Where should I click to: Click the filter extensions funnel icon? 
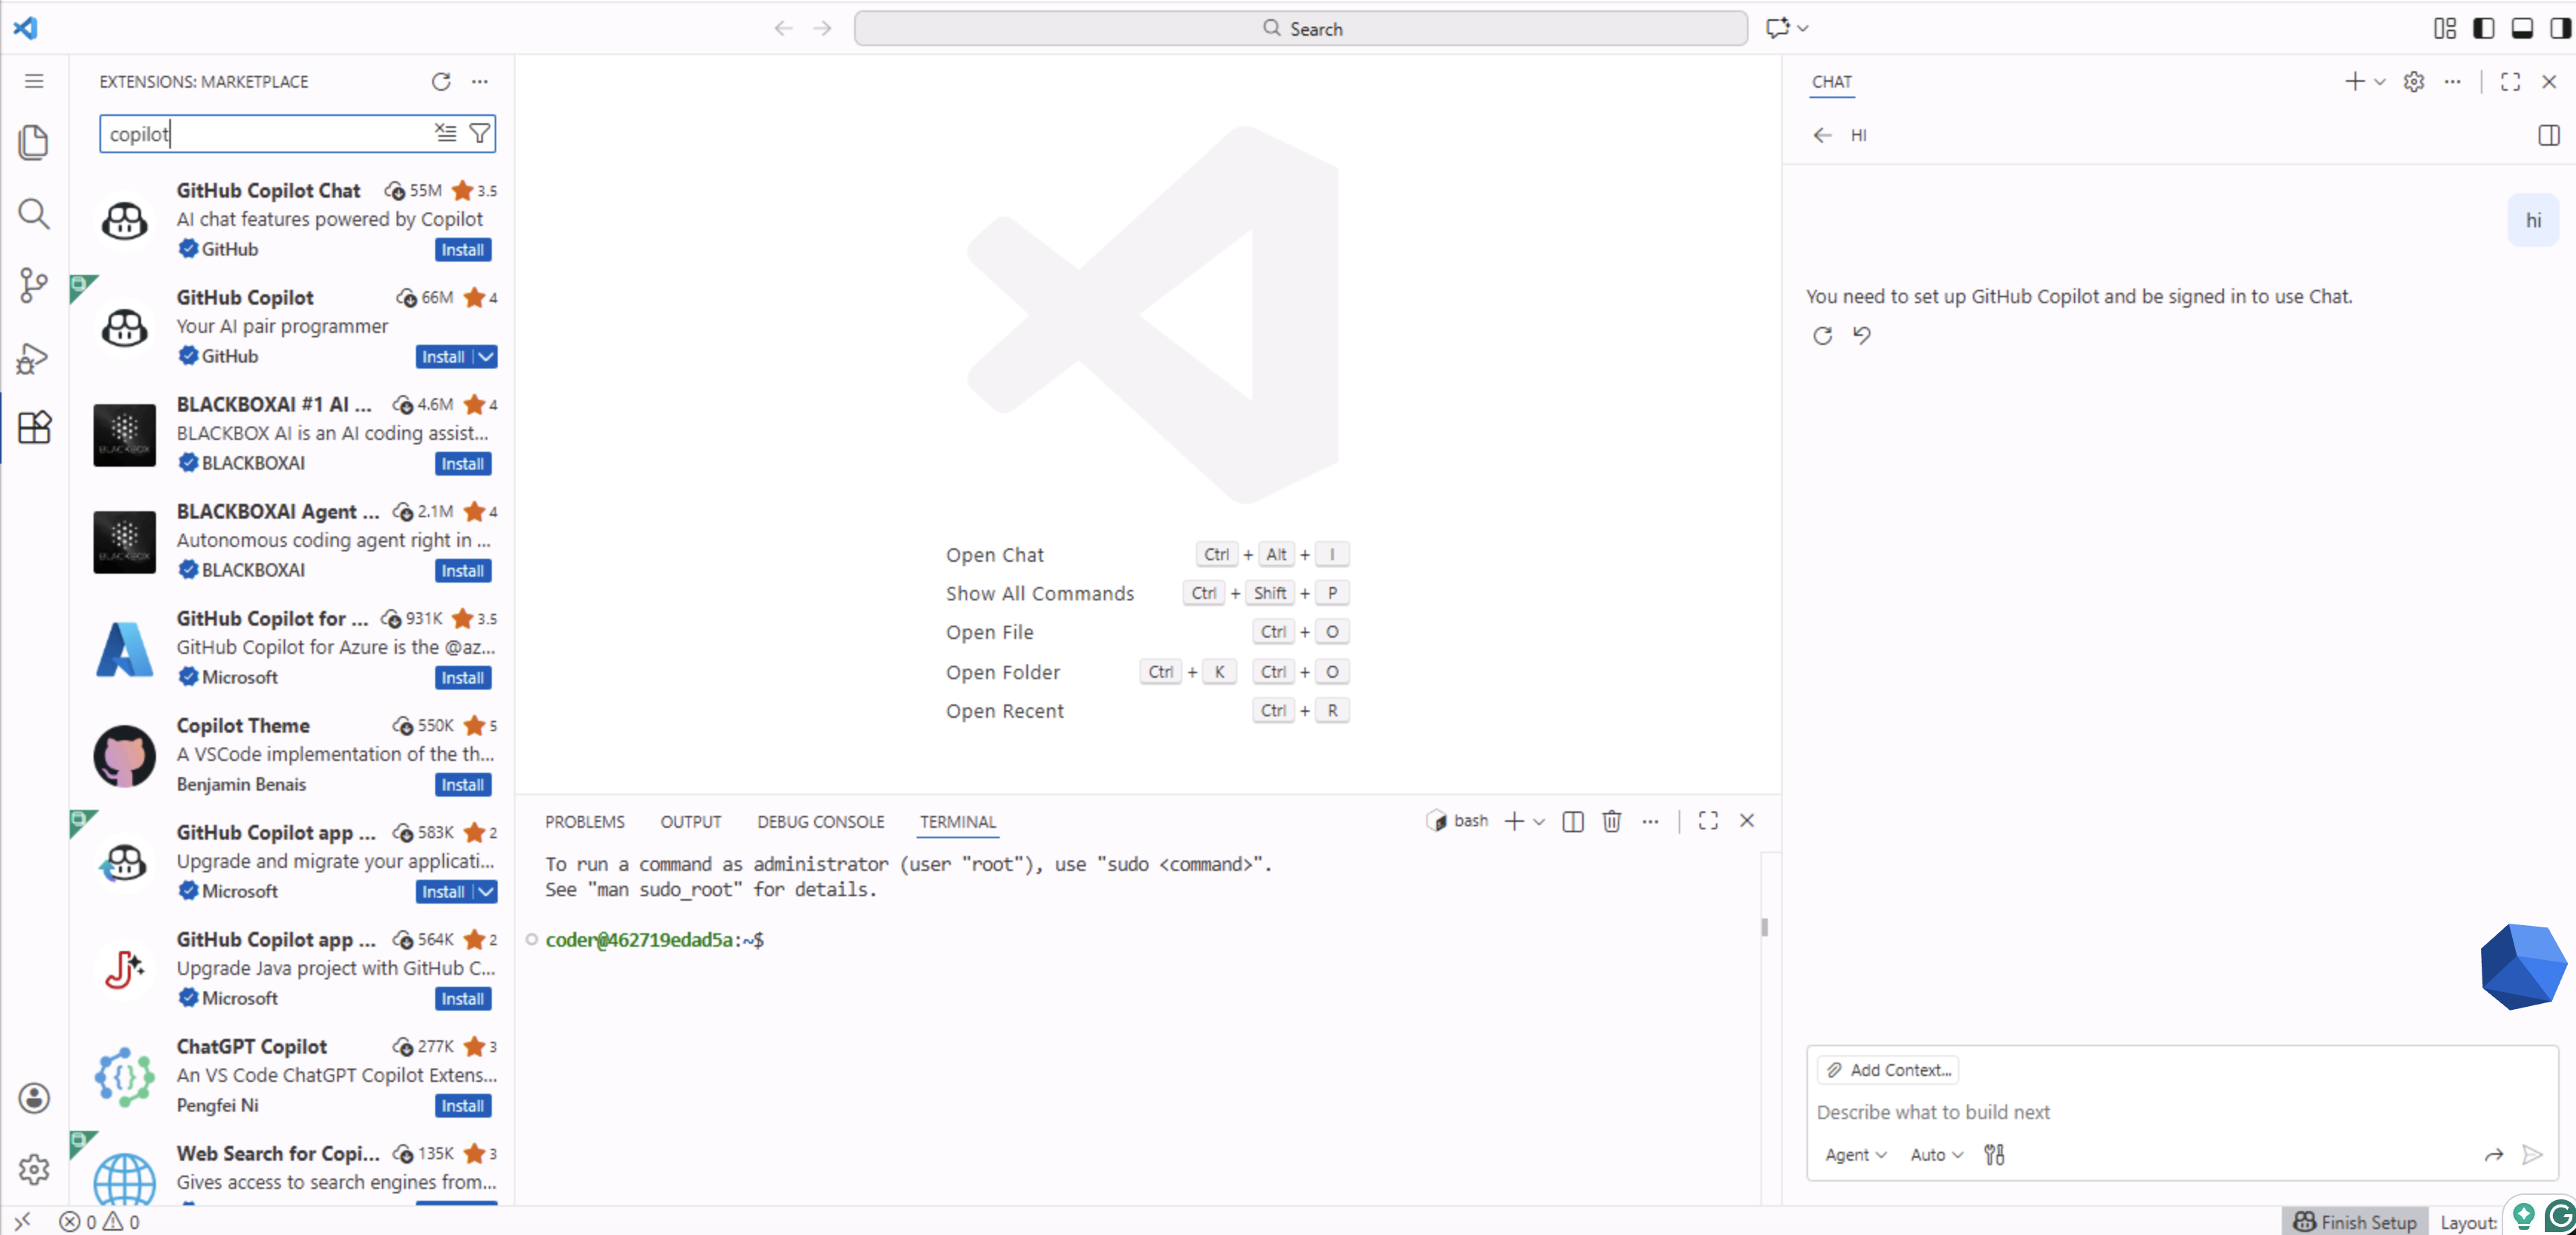(x=480, y=134)
